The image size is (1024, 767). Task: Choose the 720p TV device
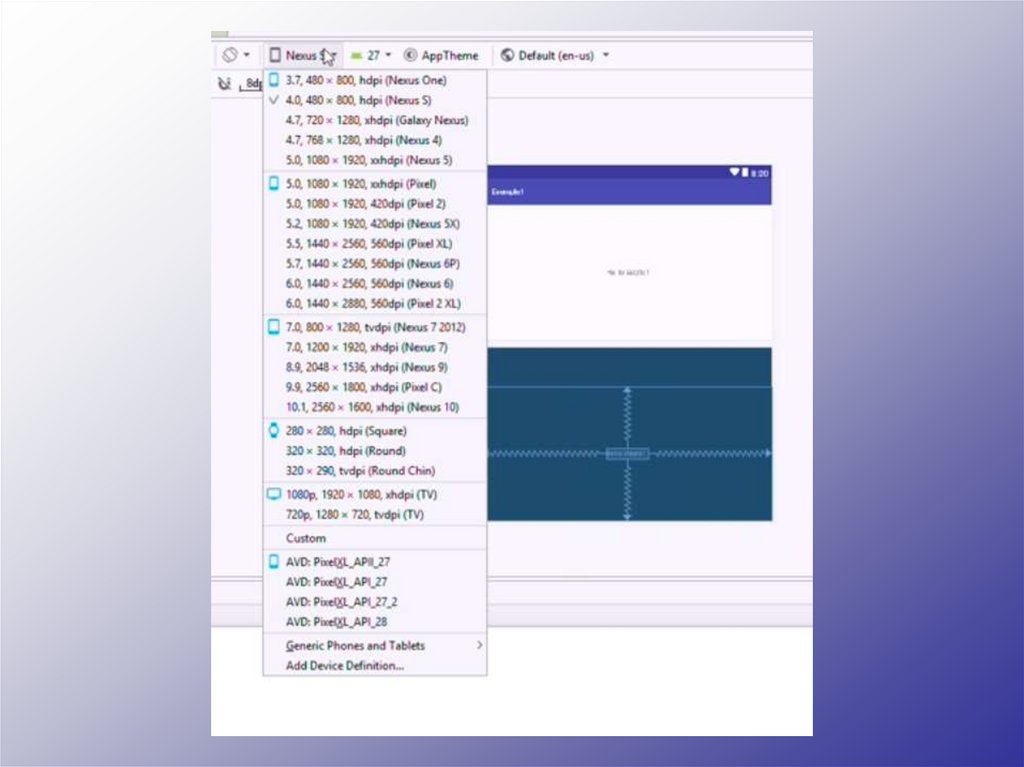375,515
